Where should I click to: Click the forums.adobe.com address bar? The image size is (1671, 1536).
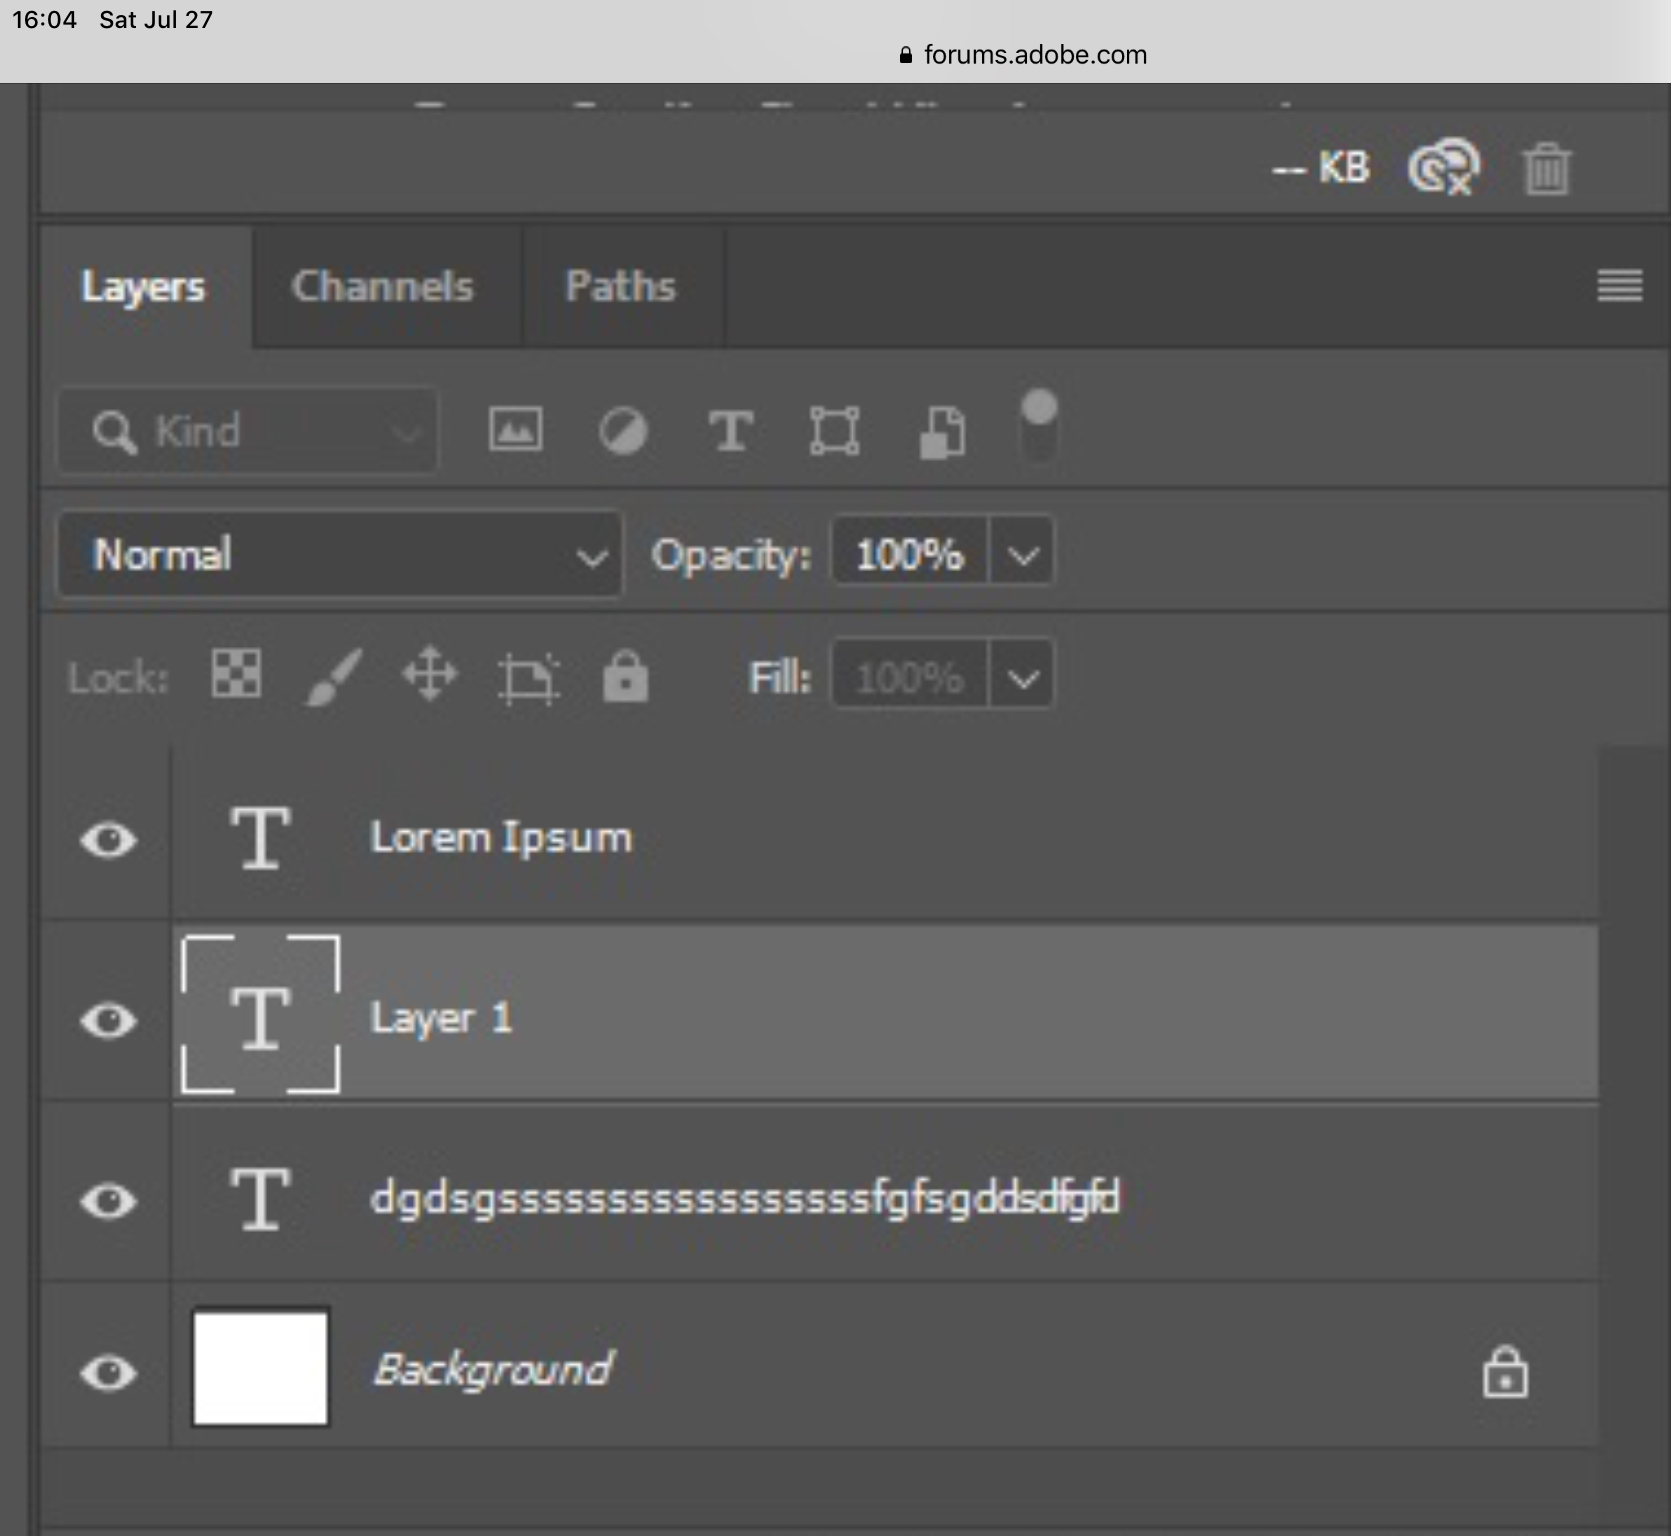1024,55
